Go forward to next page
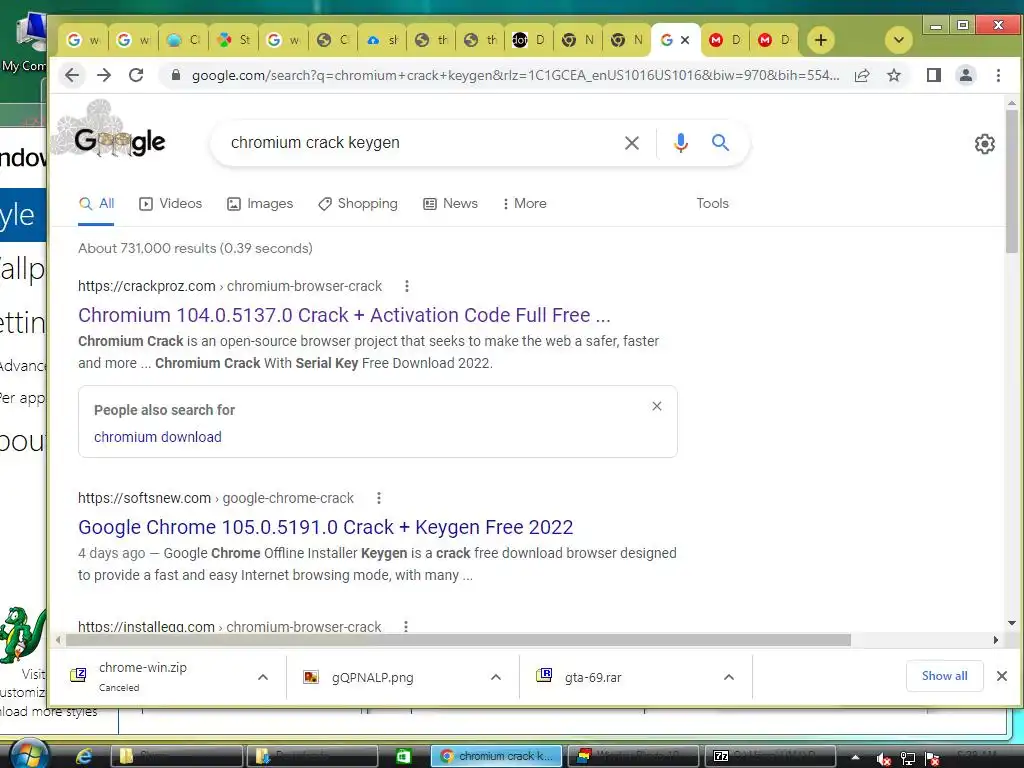The image size is (1024, 768). (x=104, y=75)
